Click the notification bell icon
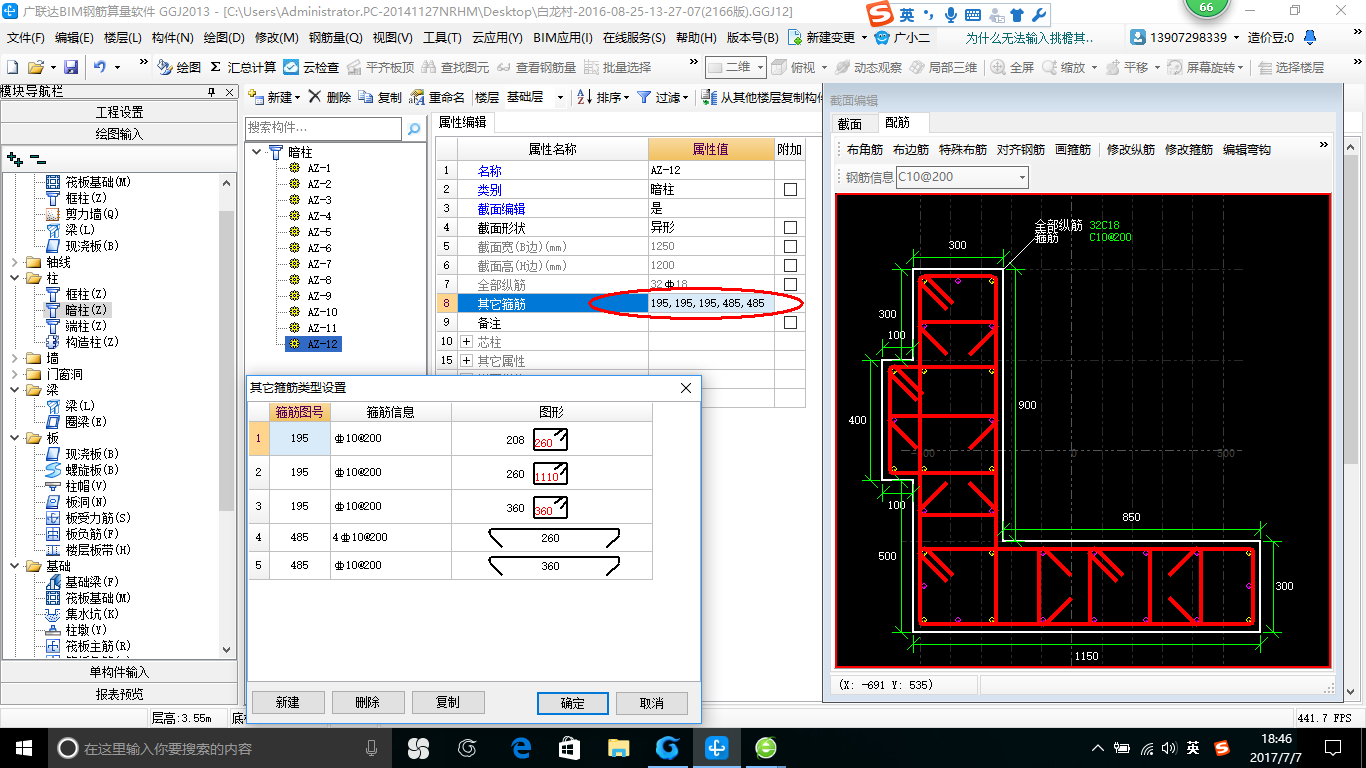 [1312, 37]
